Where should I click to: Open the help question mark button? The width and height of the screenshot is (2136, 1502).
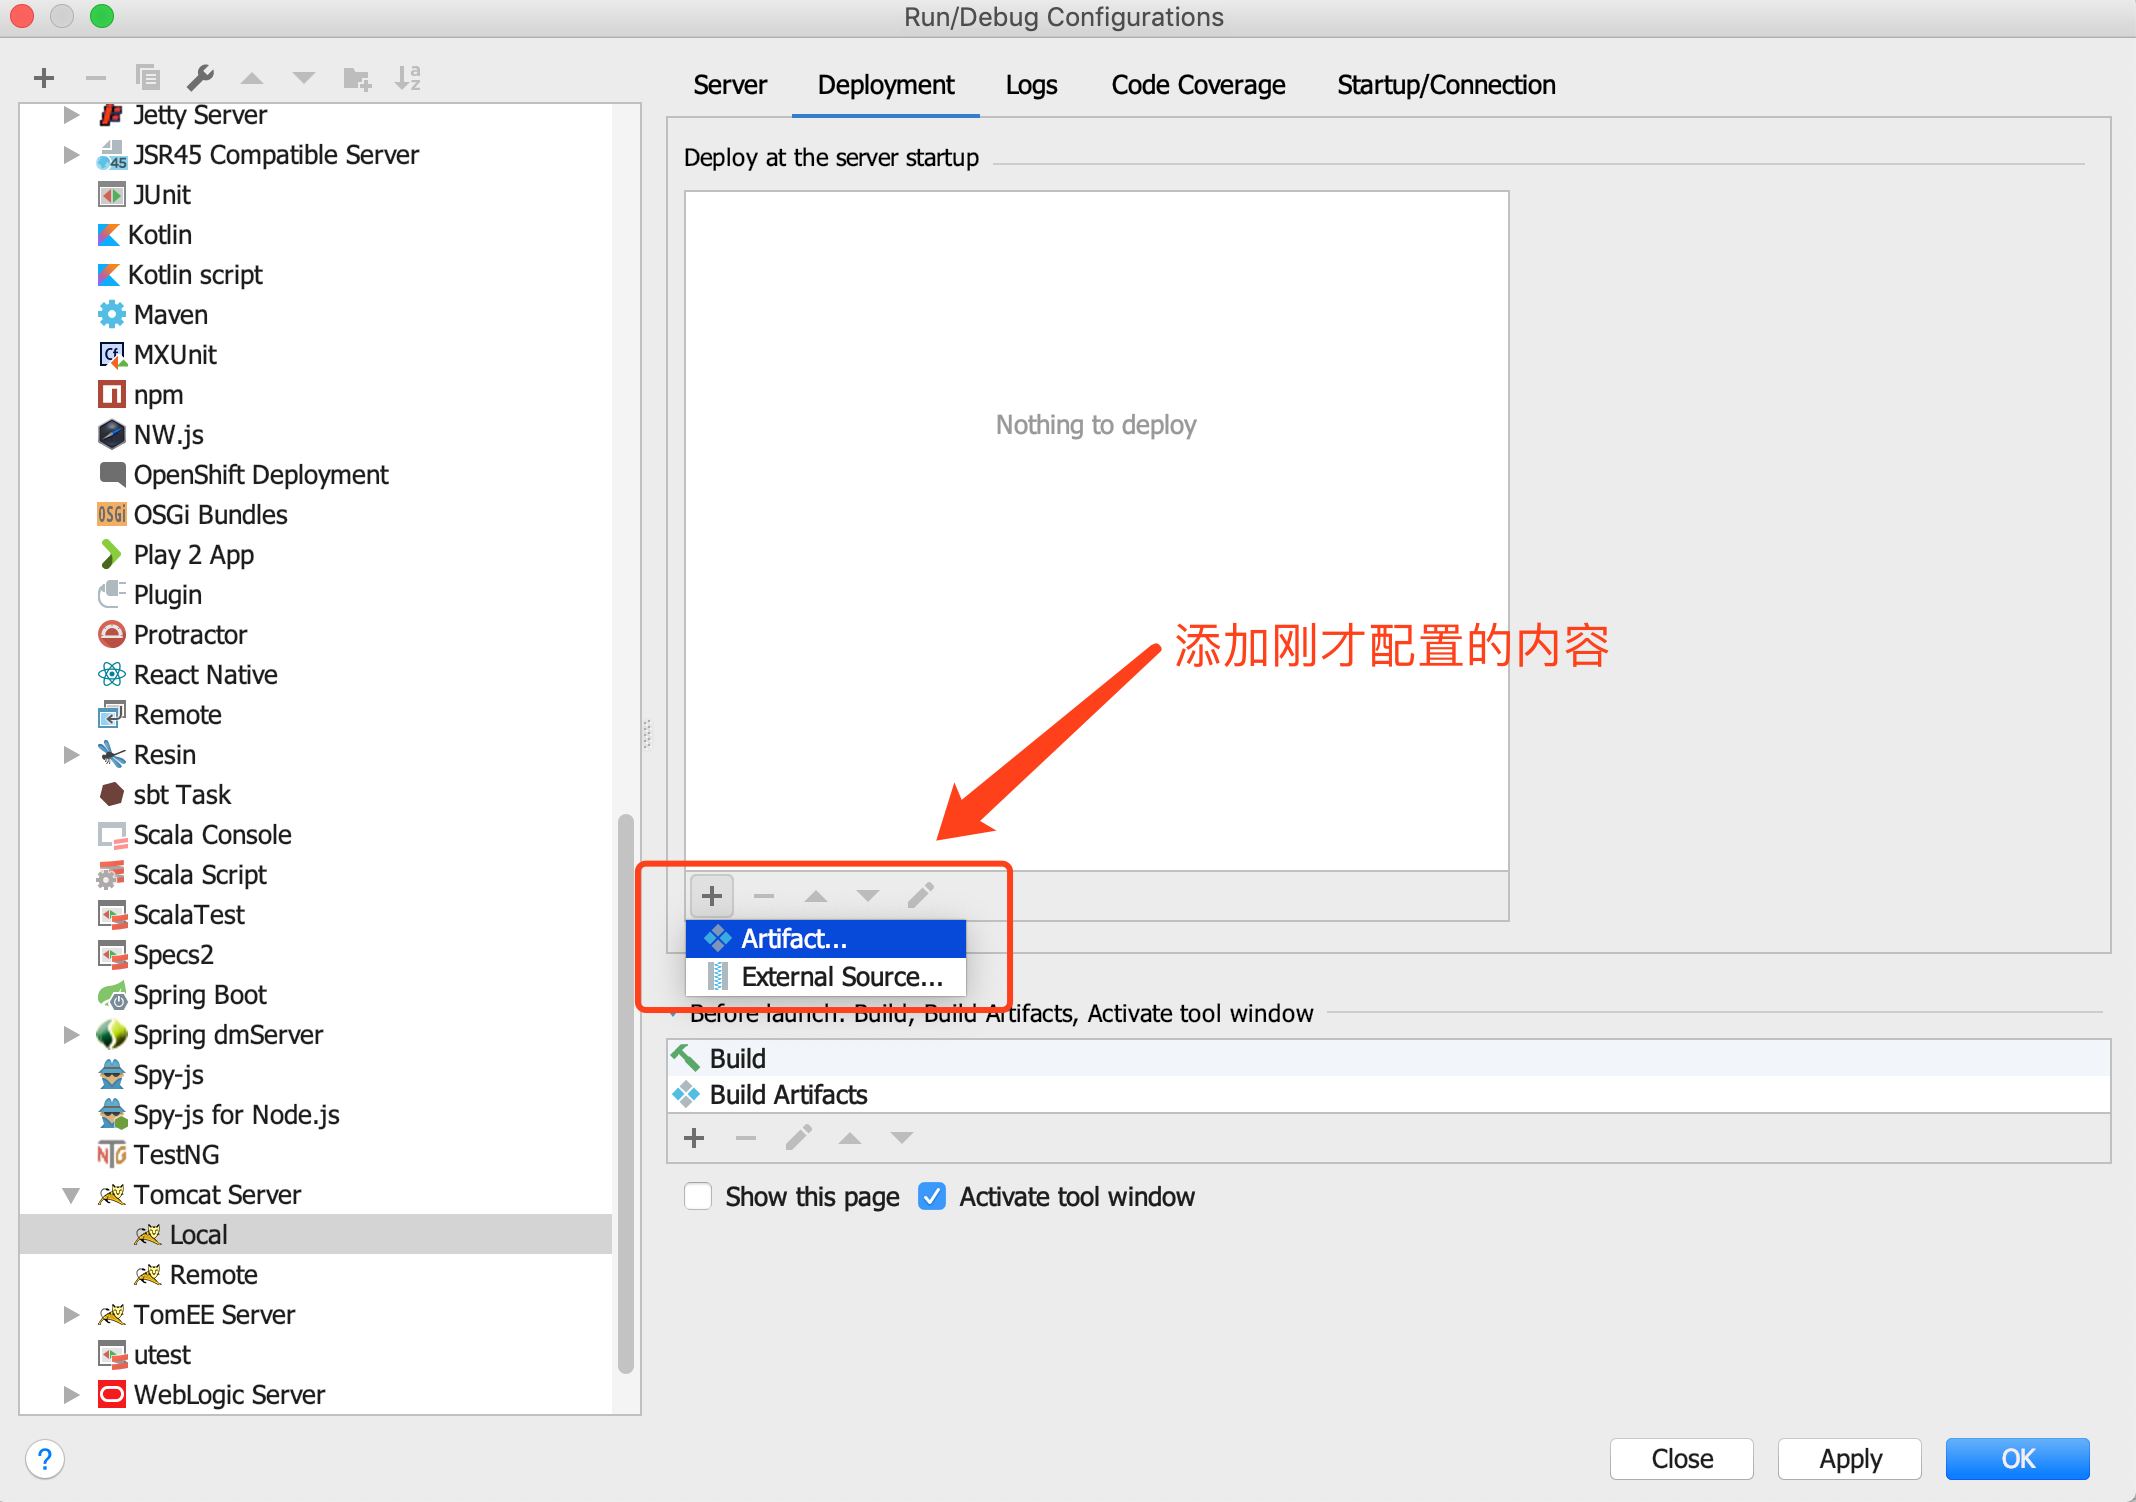tap(45, 1459)
